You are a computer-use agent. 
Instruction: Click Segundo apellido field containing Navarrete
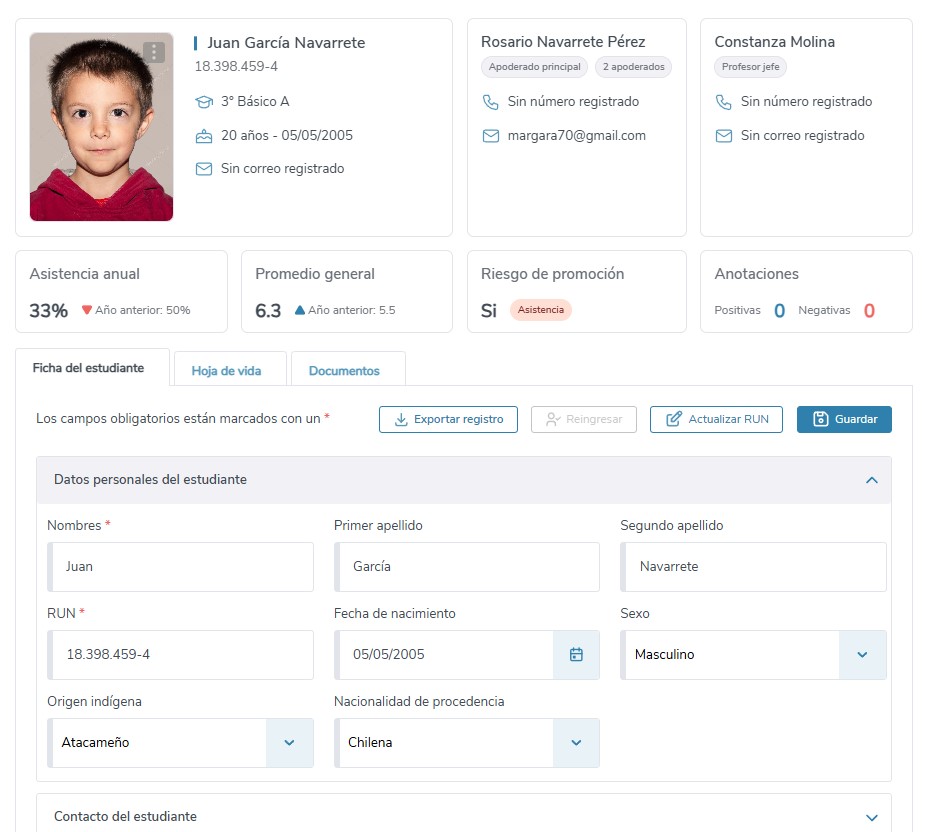[753, 566]
